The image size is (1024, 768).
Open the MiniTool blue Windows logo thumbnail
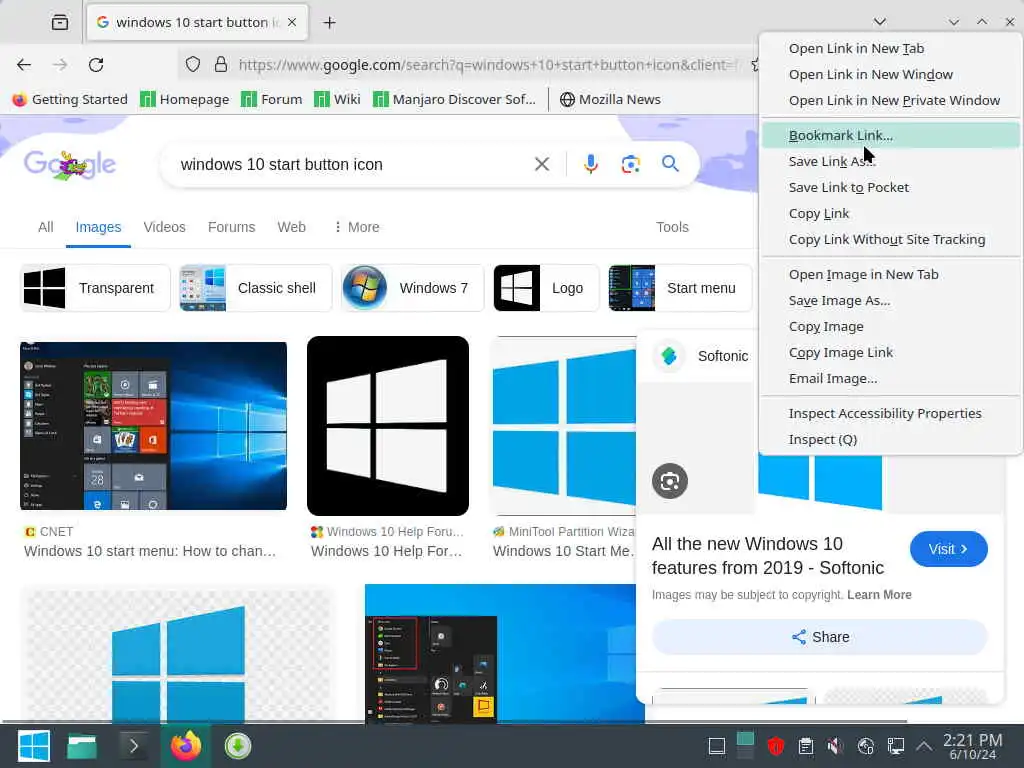click(564, 426)
